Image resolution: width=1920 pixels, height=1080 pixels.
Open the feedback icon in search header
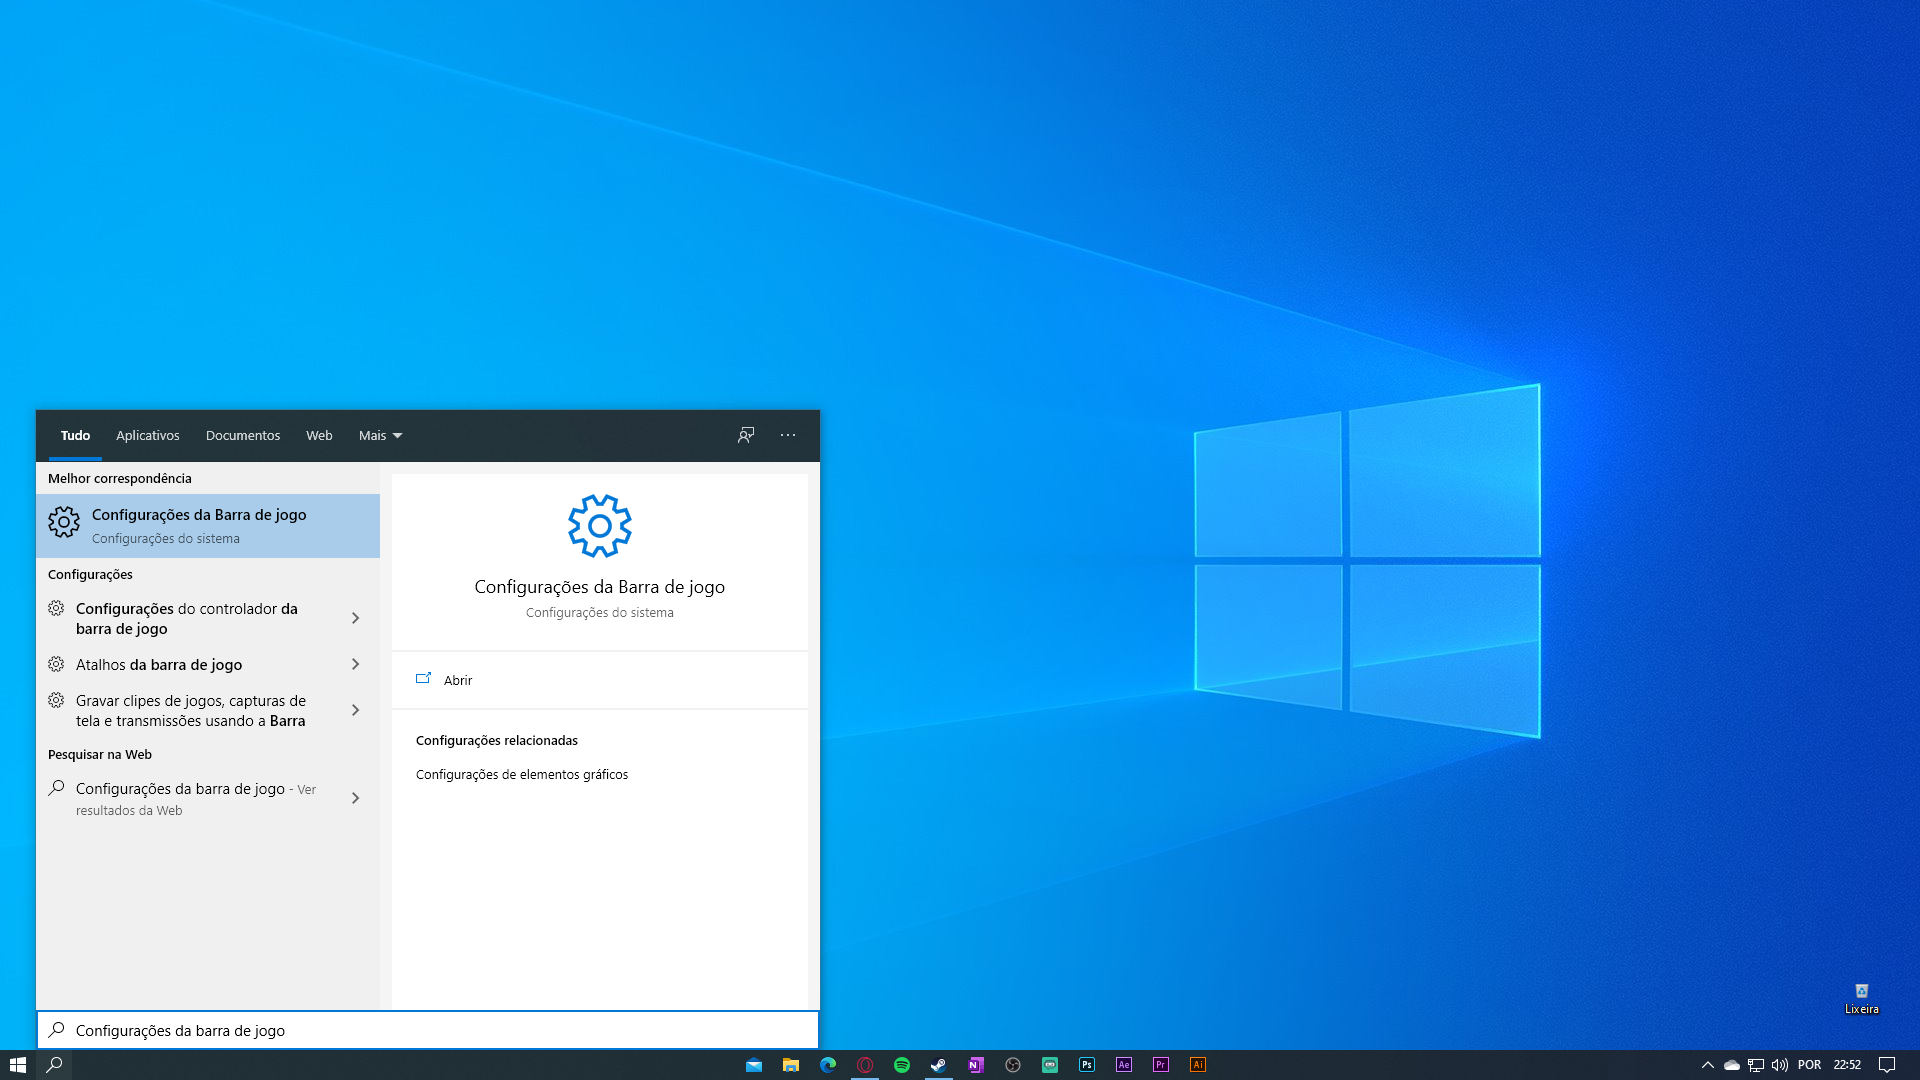[x=746, y=435]
